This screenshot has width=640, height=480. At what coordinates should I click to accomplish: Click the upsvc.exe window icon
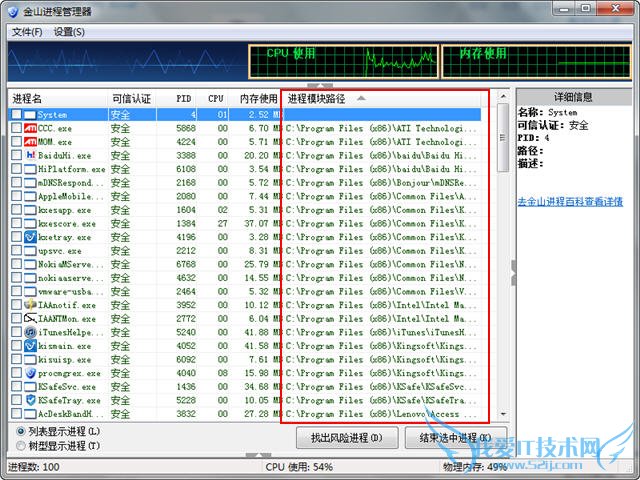(x=30, y=251)
